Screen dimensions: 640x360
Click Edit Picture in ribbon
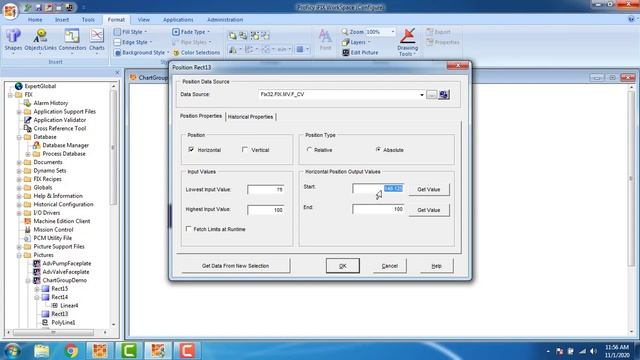360,53
